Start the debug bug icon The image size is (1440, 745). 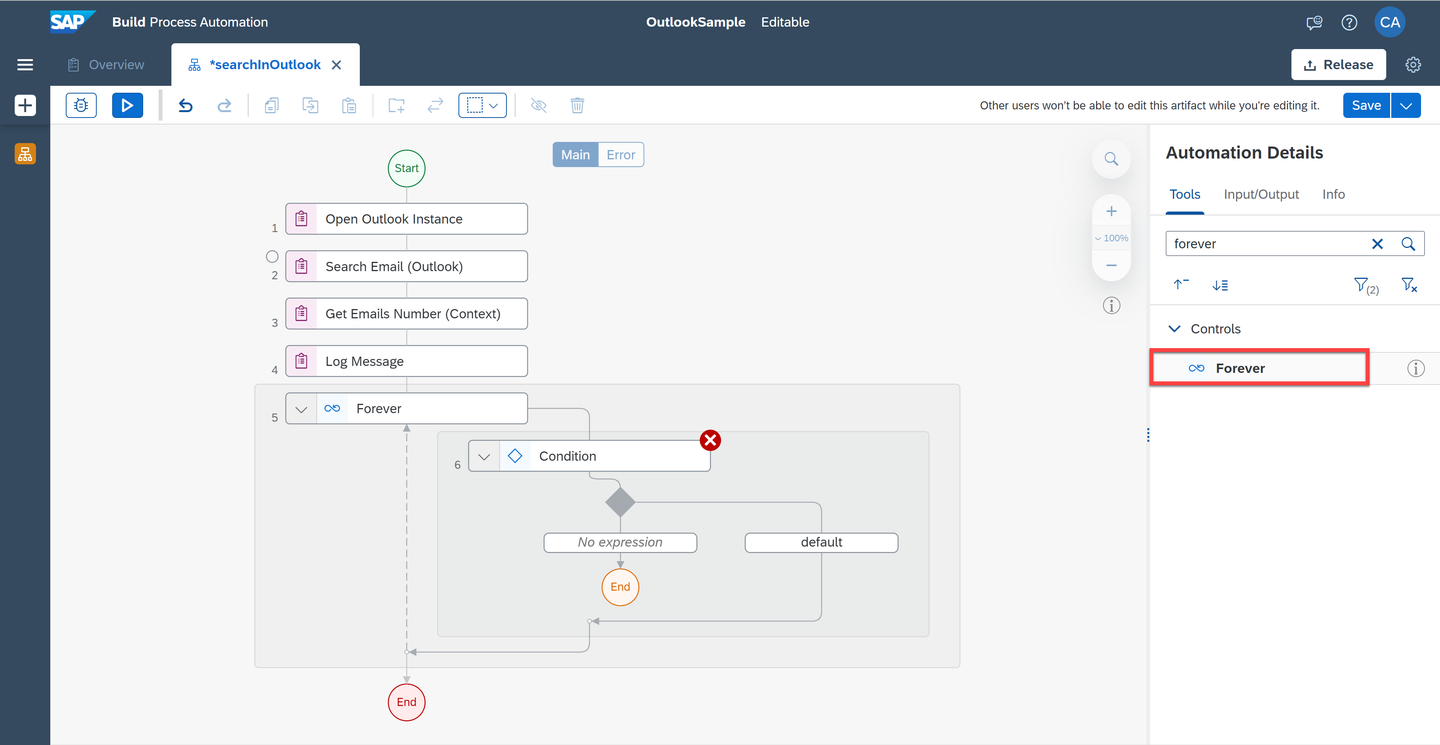tap(81, 105)
